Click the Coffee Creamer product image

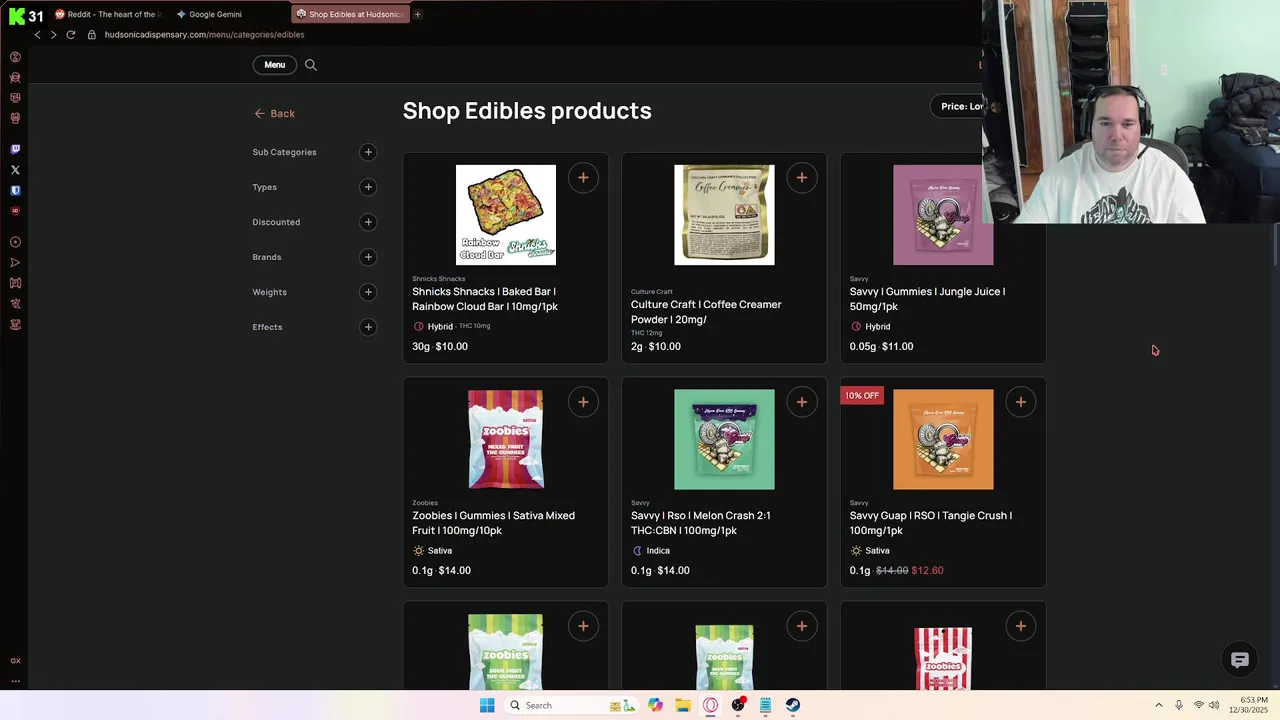click(x=724, y=215)
